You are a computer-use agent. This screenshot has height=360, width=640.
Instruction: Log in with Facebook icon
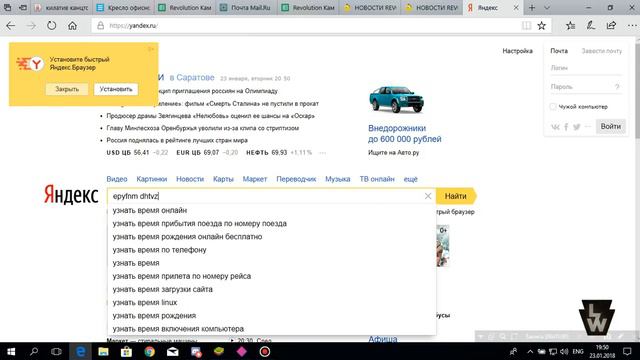point(566,127)
